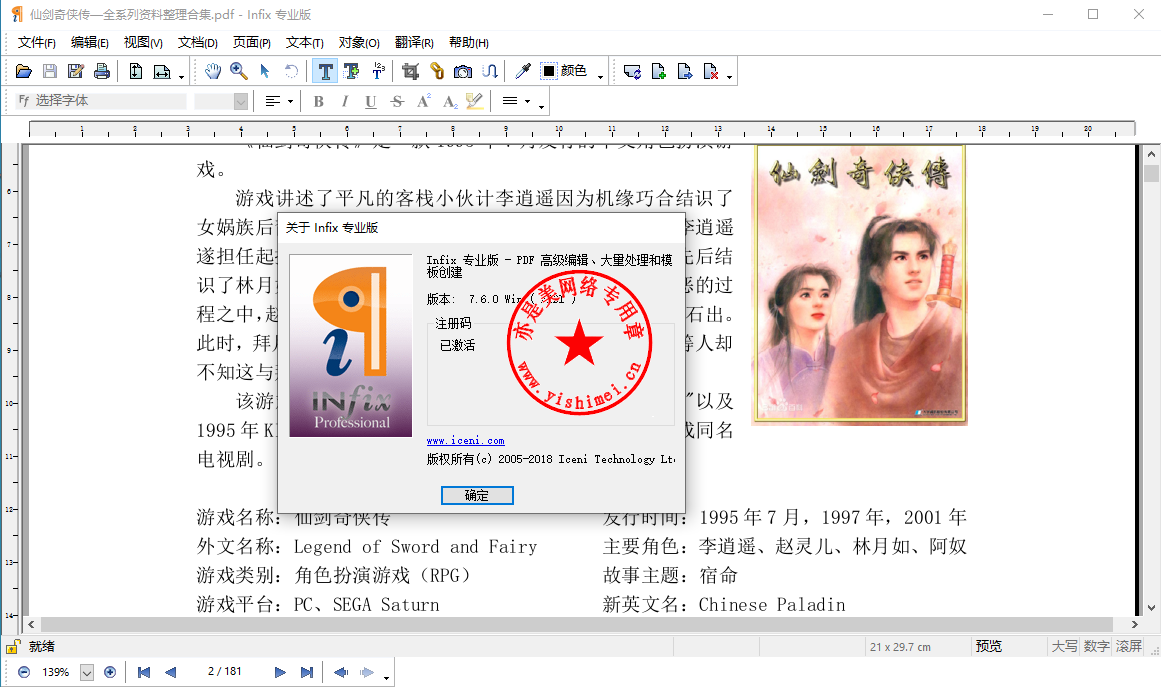Open the 翻译(R) menu
Image resolution: width=1161 pixels, height=687 pixels.
click(x=414, y=43)
